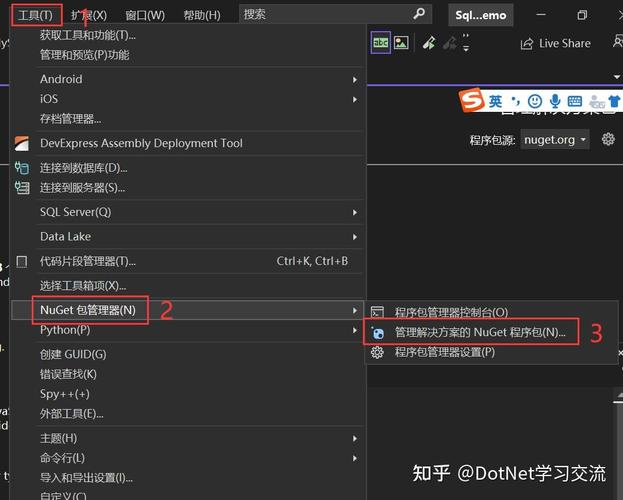Click the package manager console icon
The image size is (623, 500).
click(377, 312)
